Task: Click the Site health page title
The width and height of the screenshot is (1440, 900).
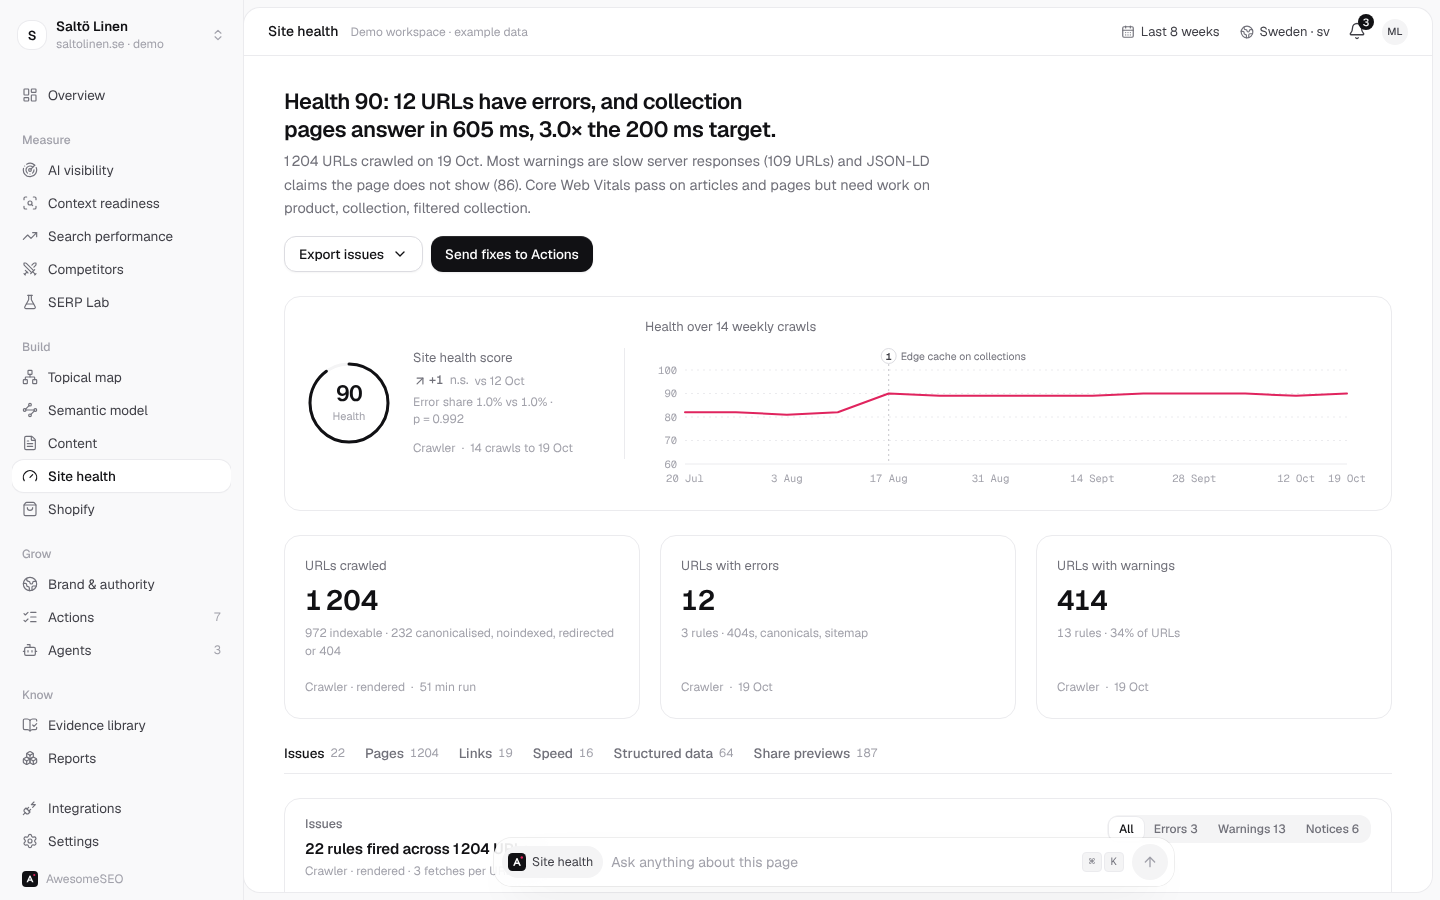Action: pos(303,32)
